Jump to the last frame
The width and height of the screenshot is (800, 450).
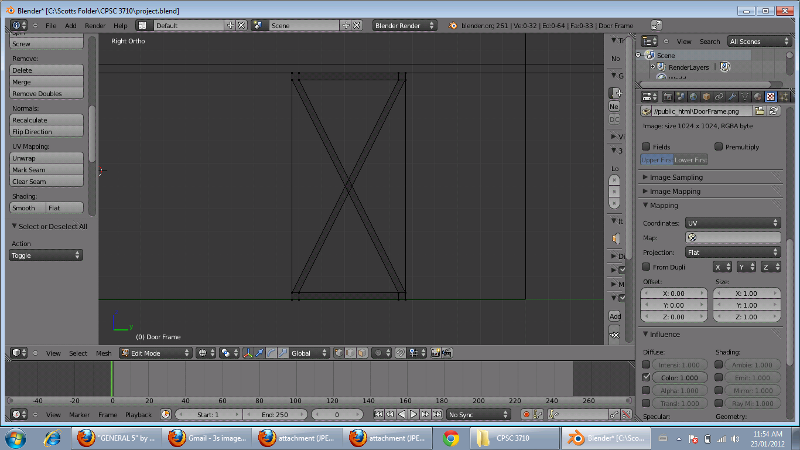tap(437, 414)
